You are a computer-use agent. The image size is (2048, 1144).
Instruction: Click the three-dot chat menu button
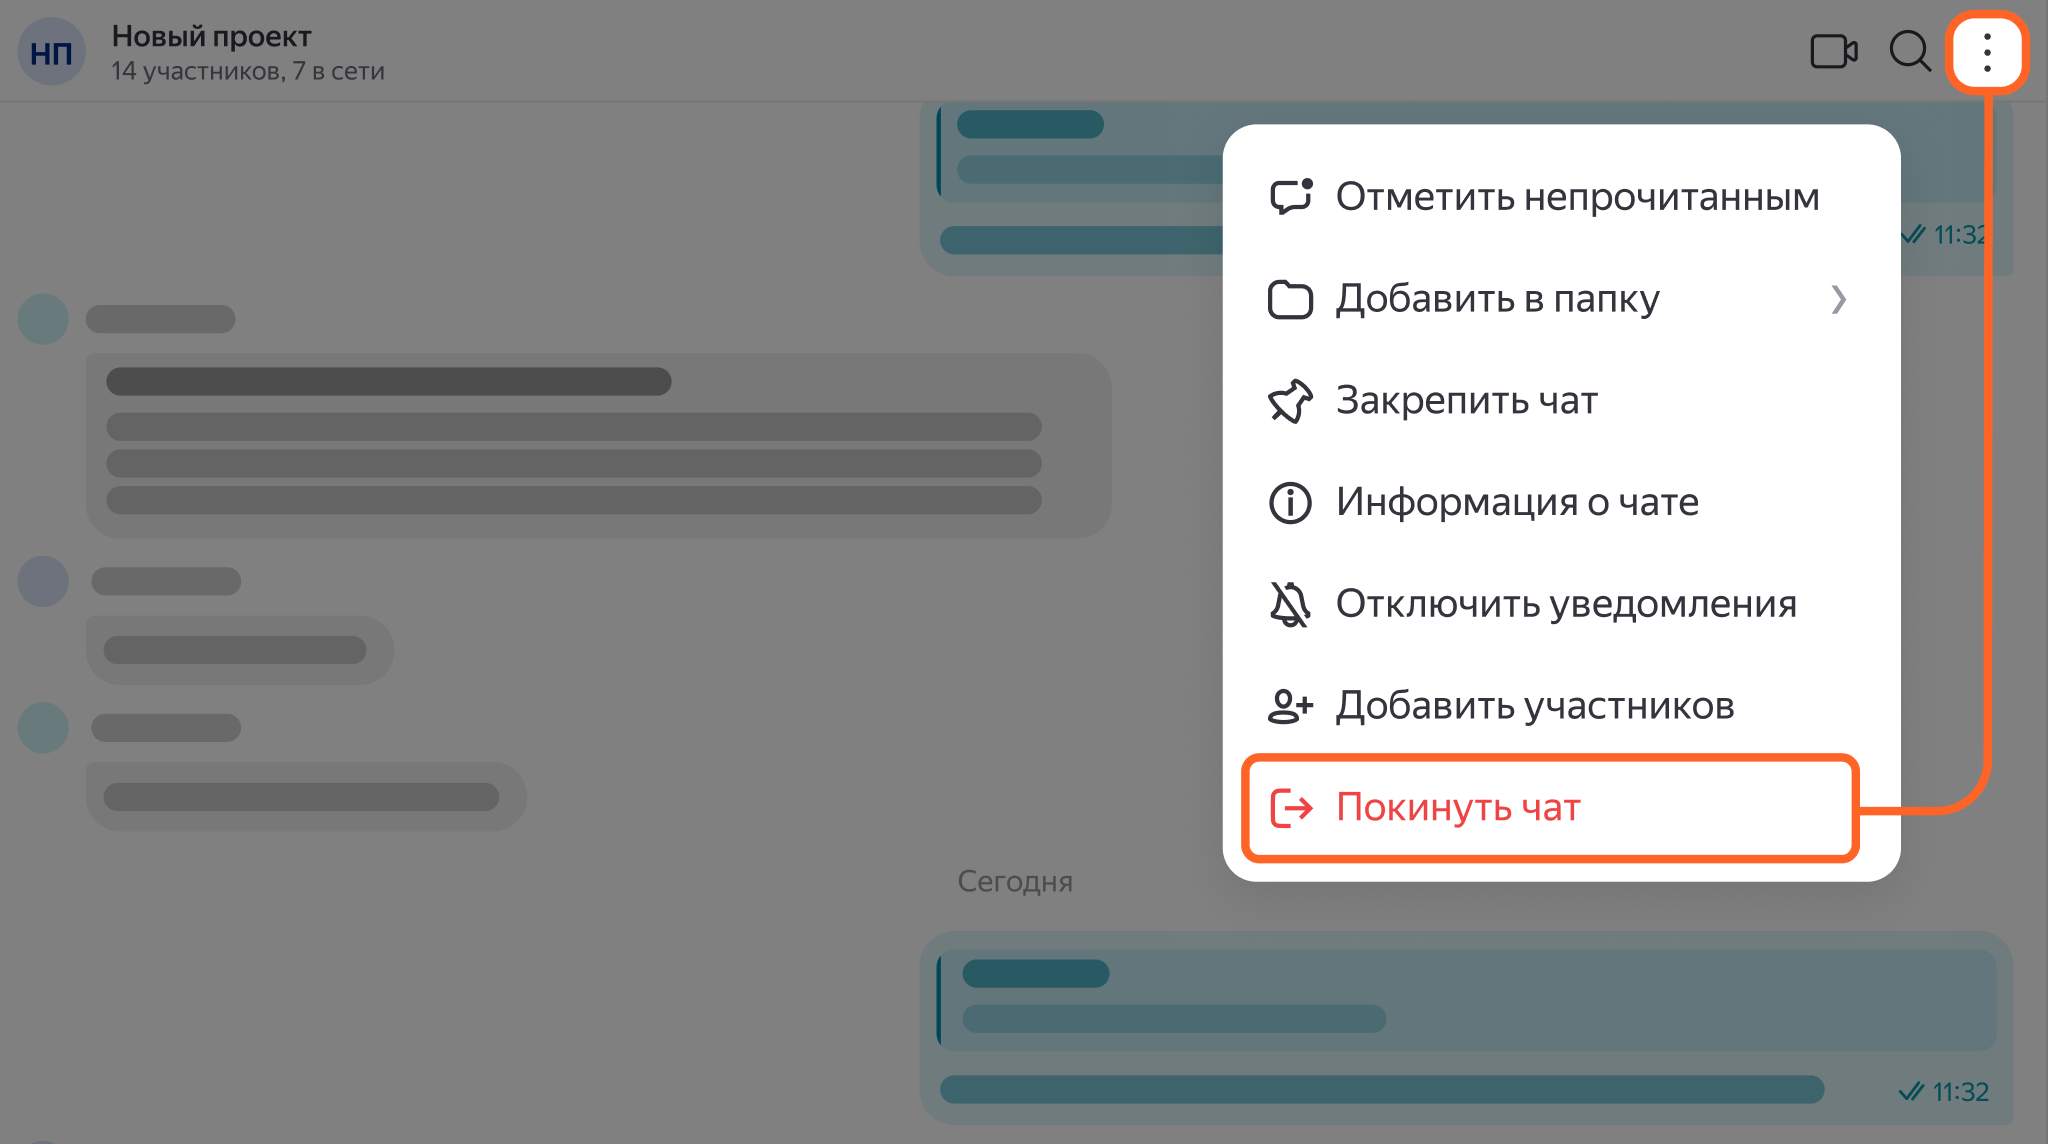point(1986,52)
